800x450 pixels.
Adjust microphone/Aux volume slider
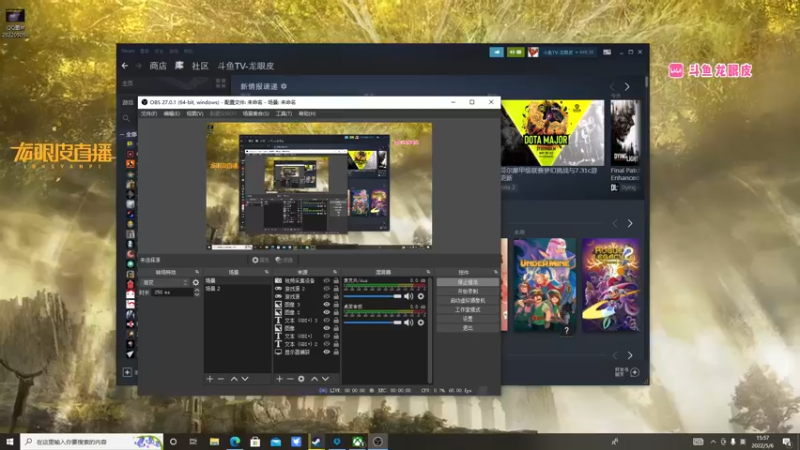point(373,296)
